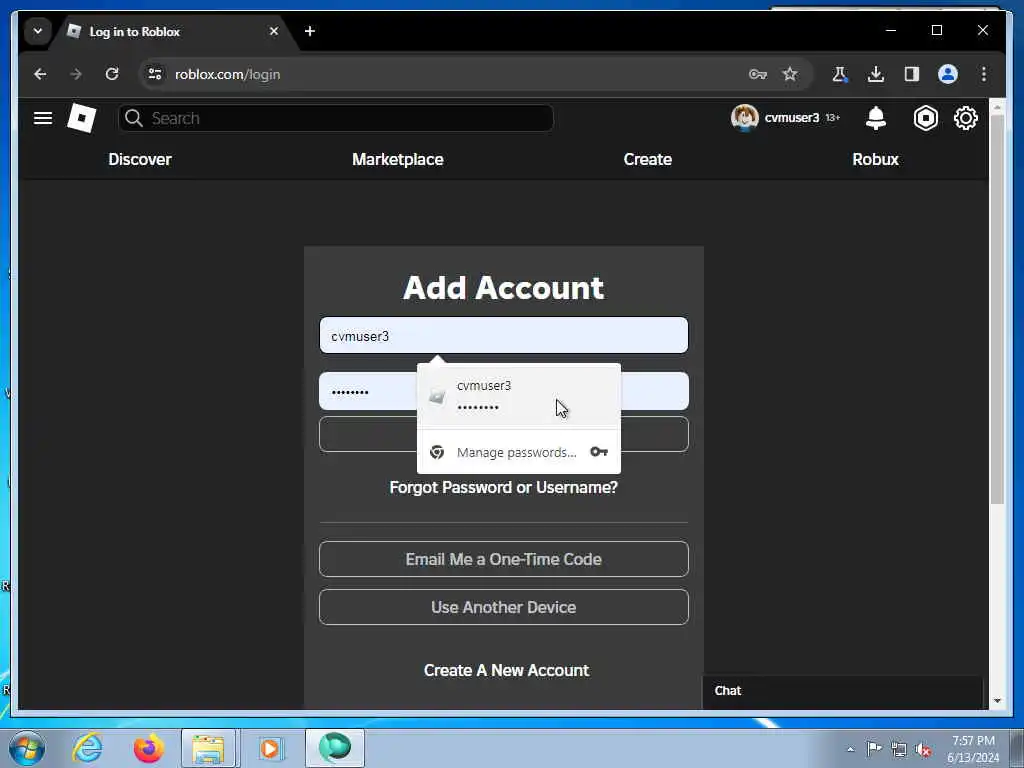Click the scrollbar down arrow

(x=997, y=701)
